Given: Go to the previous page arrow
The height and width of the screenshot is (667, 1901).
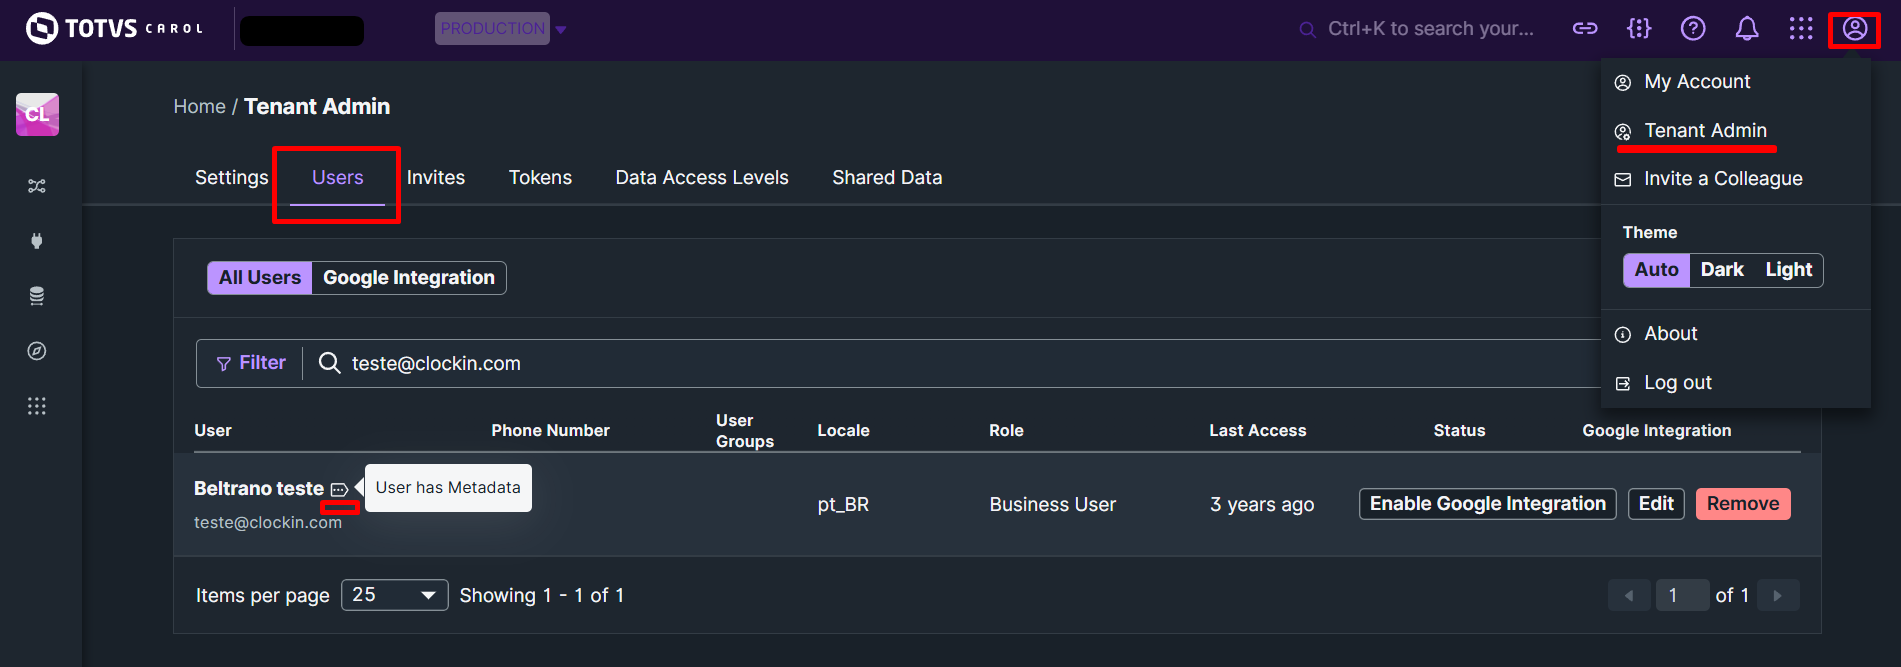Looking at the screenshot, I should (1629, 595).
